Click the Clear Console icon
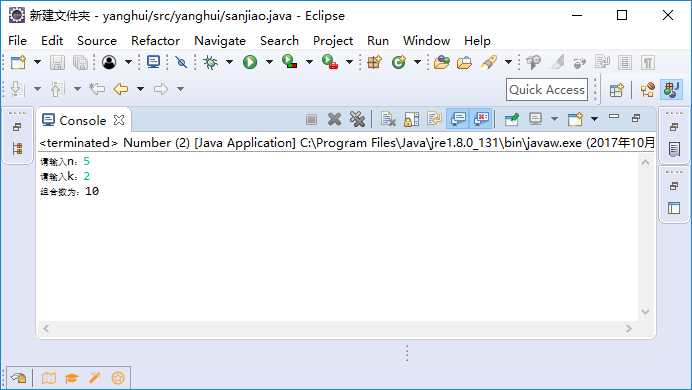Viewport: 692px width, 390px height. (x=388, y=119)
